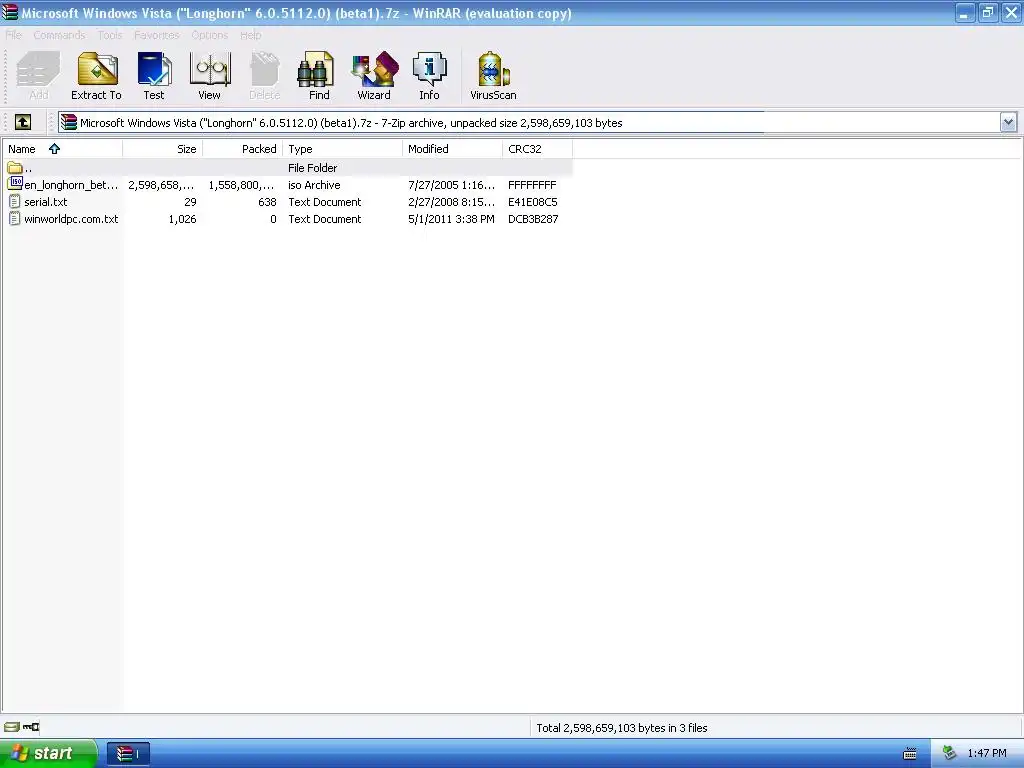Sort by CRC32 column header

click(537, 149)
